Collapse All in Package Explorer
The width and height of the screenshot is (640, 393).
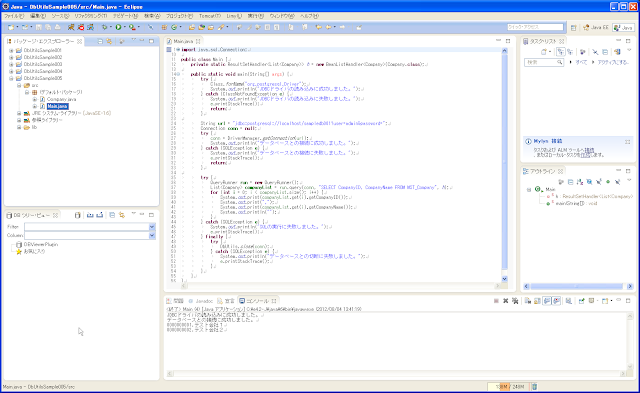(x=100, y=41)
